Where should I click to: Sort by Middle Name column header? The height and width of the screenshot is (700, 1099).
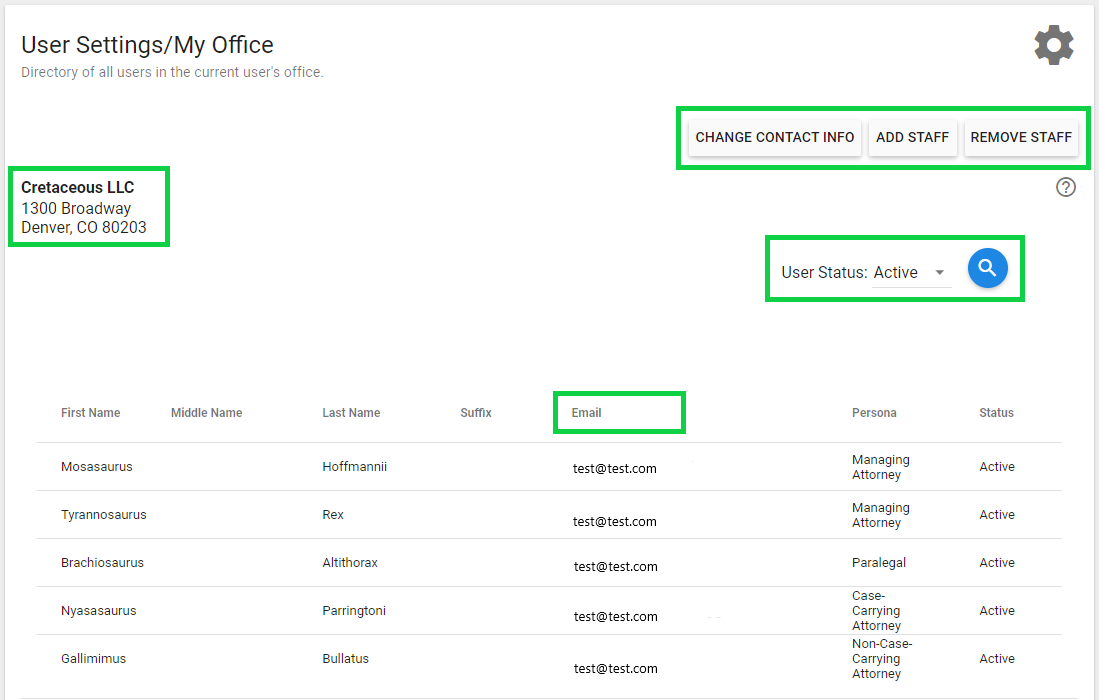tap(207, 413)
